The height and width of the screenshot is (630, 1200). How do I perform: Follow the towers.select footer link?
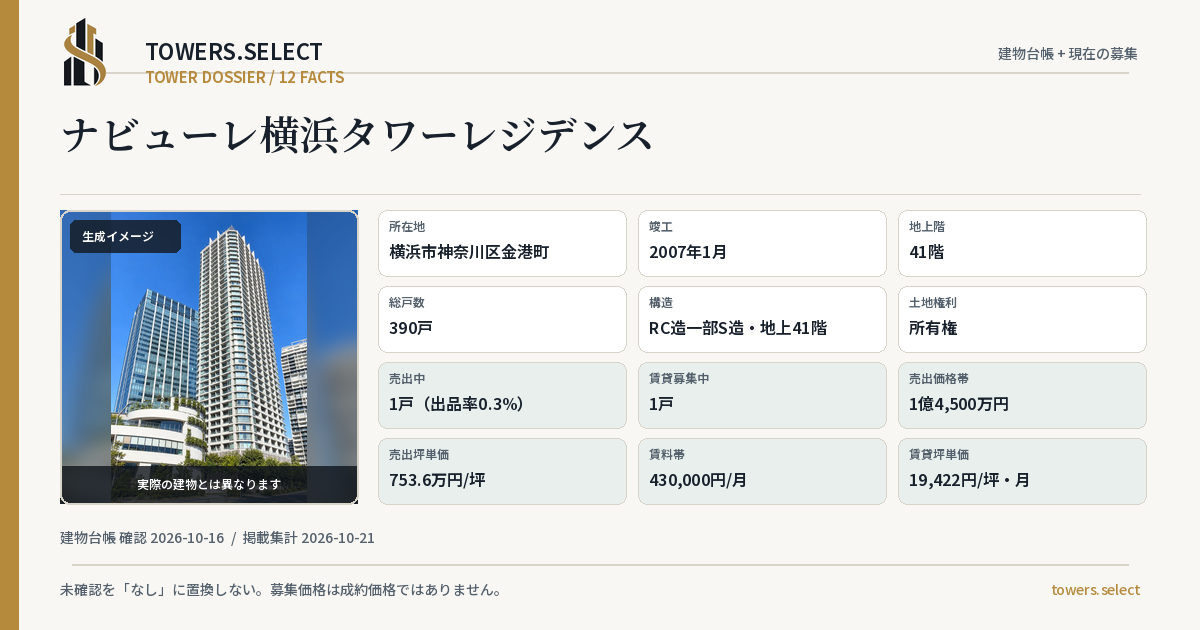(x=1095, y=590)
